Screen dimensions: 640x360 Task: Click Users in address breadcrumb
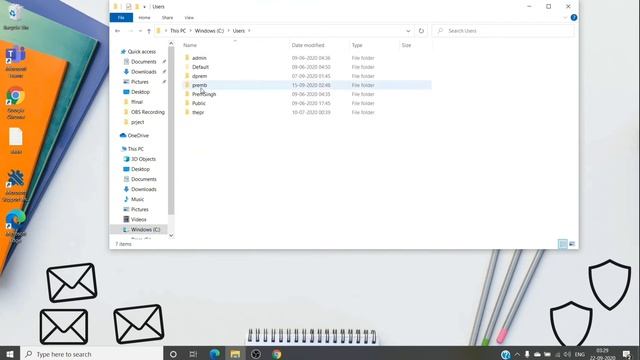239,31
